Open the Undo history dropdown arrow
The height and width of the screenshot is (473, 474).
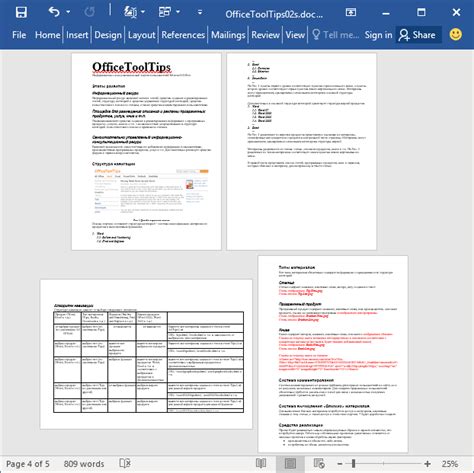[68, 12]
